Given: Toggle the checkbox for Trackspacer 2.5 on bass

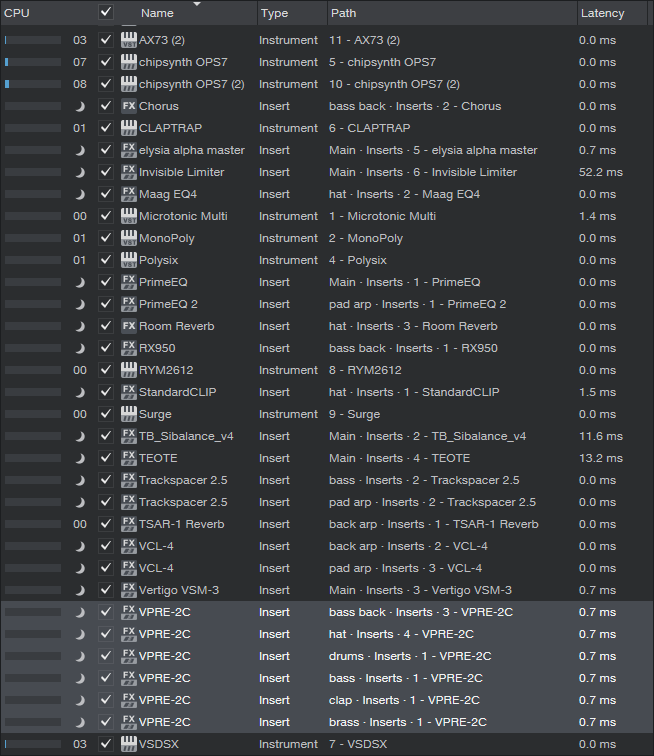Looking at the screenshot, I should pyautogui.click(x=106, y=480).
